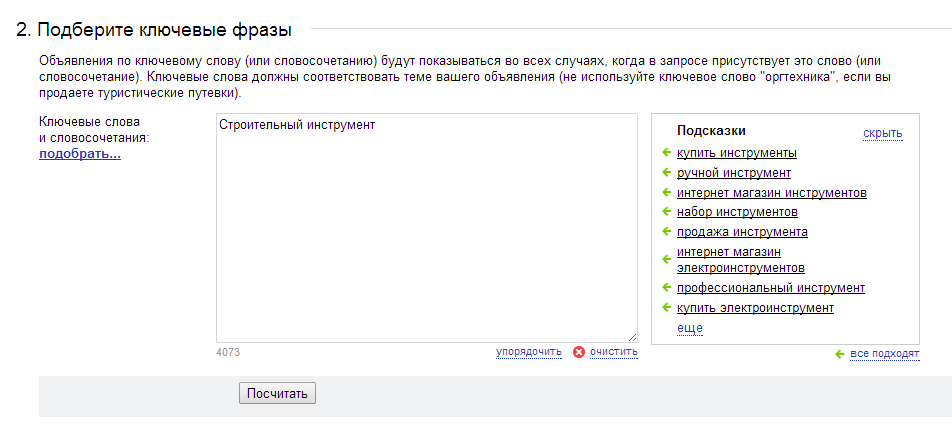Screen dimensions: 952x425
Task: Expand more suggestions with 'еще' link
Action: click(x=690, y=328)
